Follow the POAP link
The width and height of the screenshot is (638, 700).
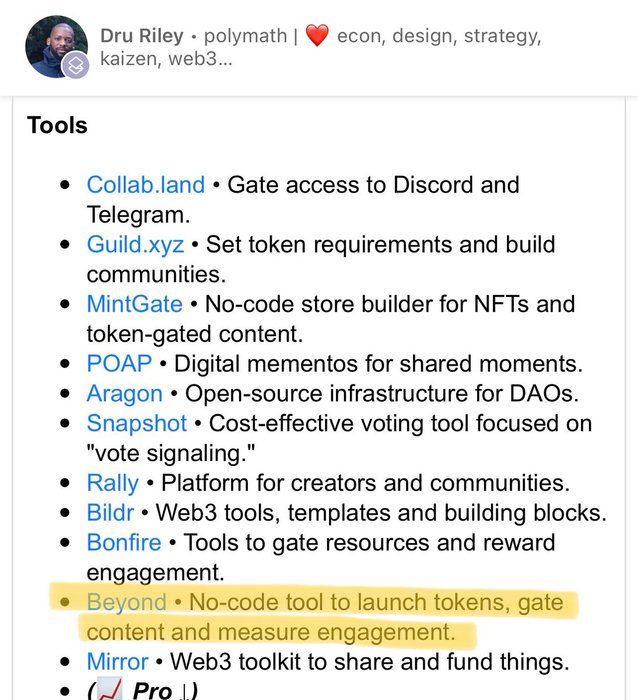click(119, 363)
